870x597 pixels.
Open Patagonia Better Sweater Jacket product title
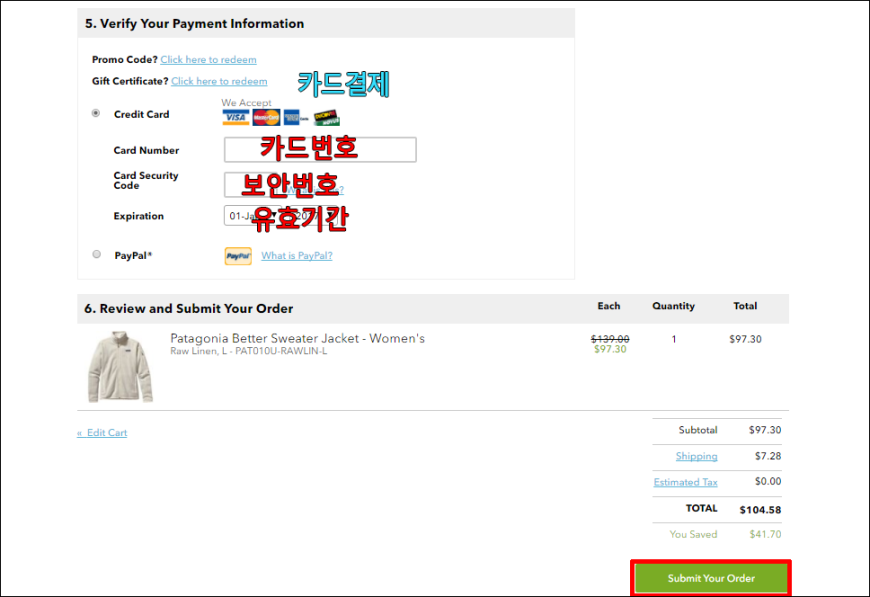pos(297,338)
